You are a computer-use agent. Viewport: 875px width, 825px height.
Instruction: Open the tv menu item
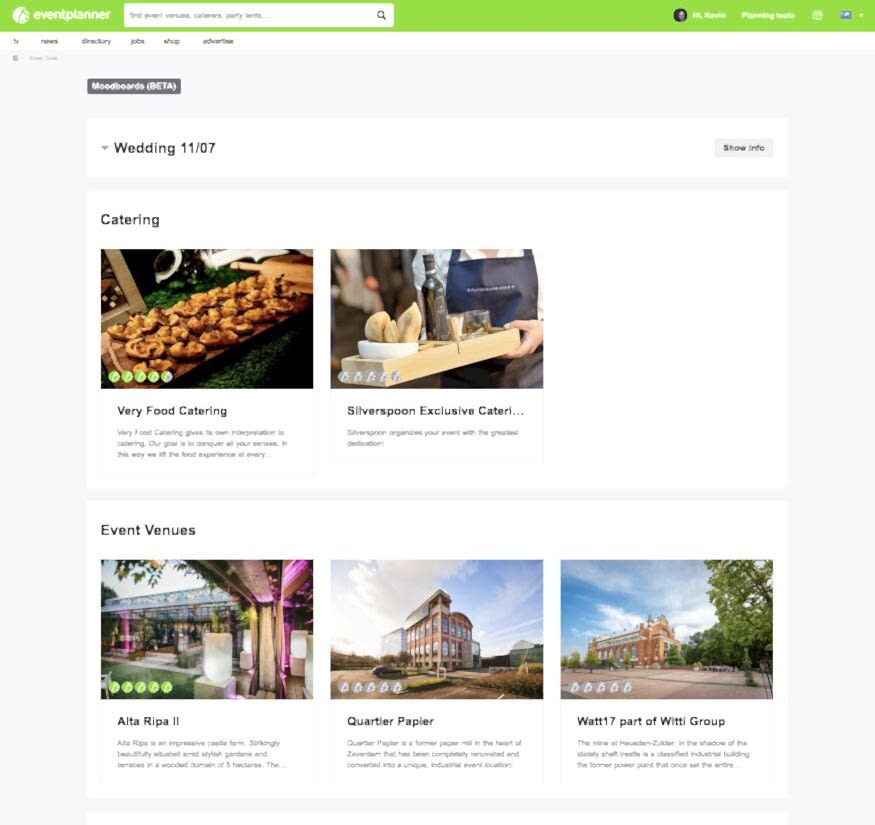point(16,41)
